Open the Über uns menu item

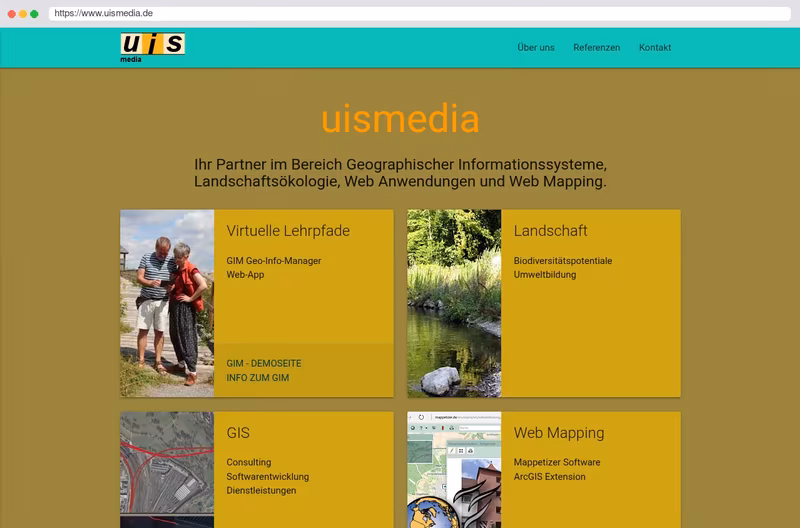(x=536, y=47)
